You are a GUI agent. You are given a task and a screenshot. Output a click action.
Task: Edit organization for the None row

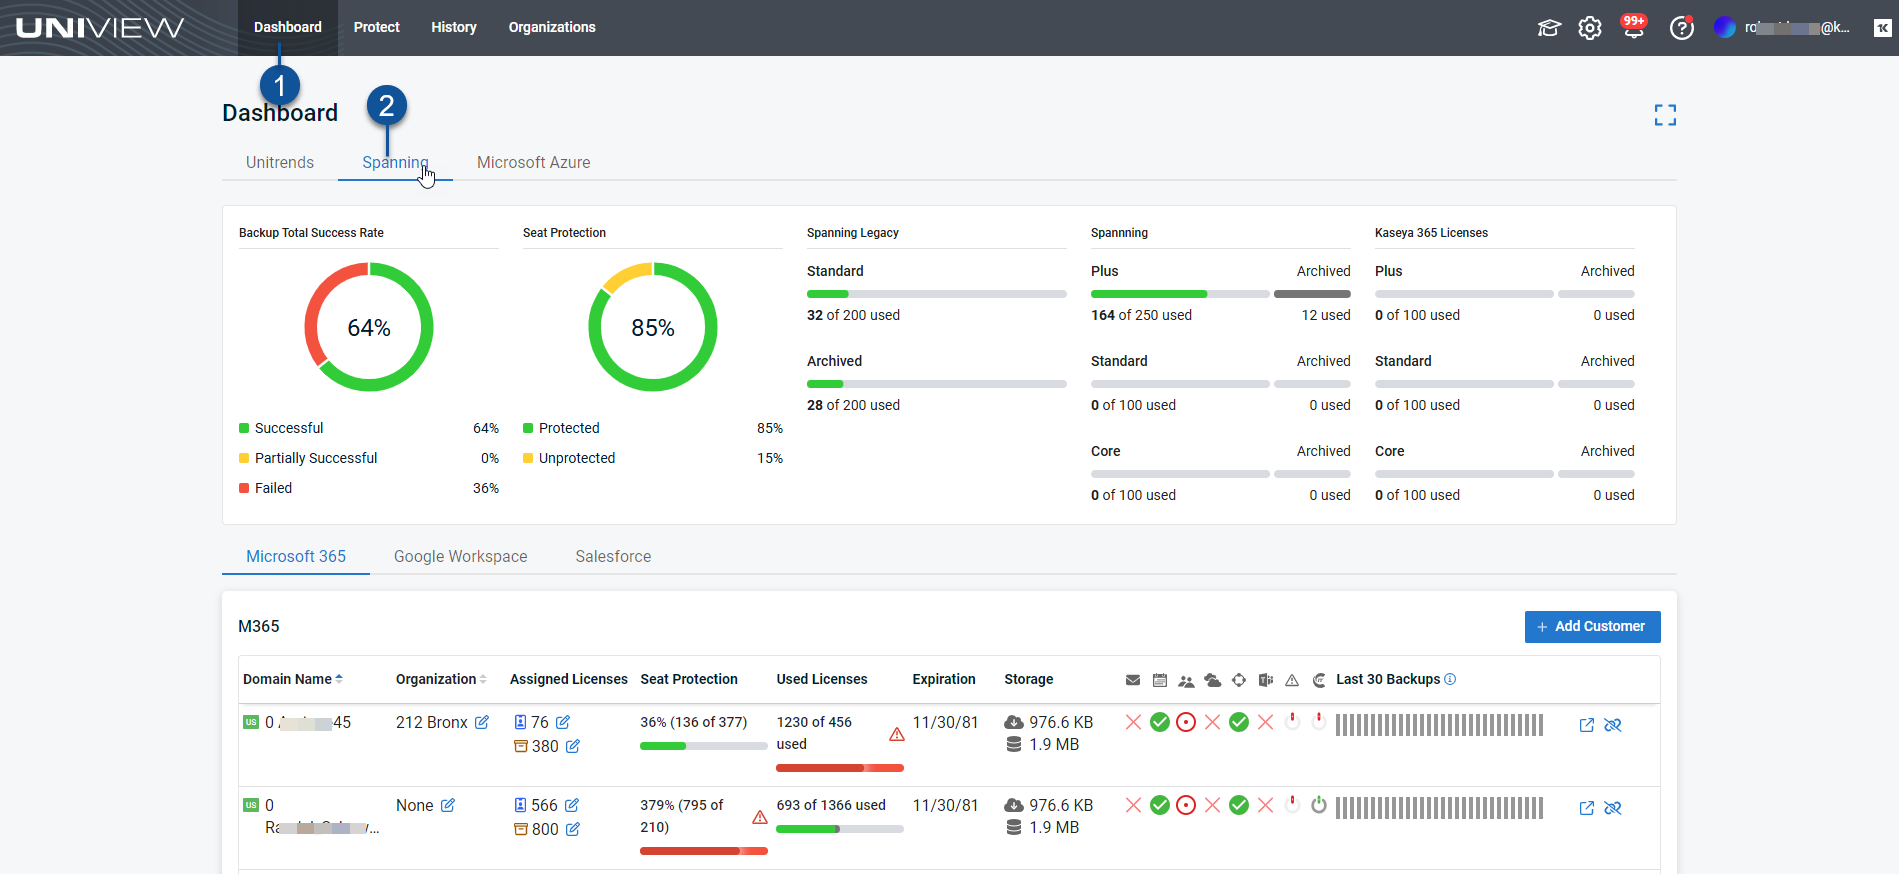(448, 805)
